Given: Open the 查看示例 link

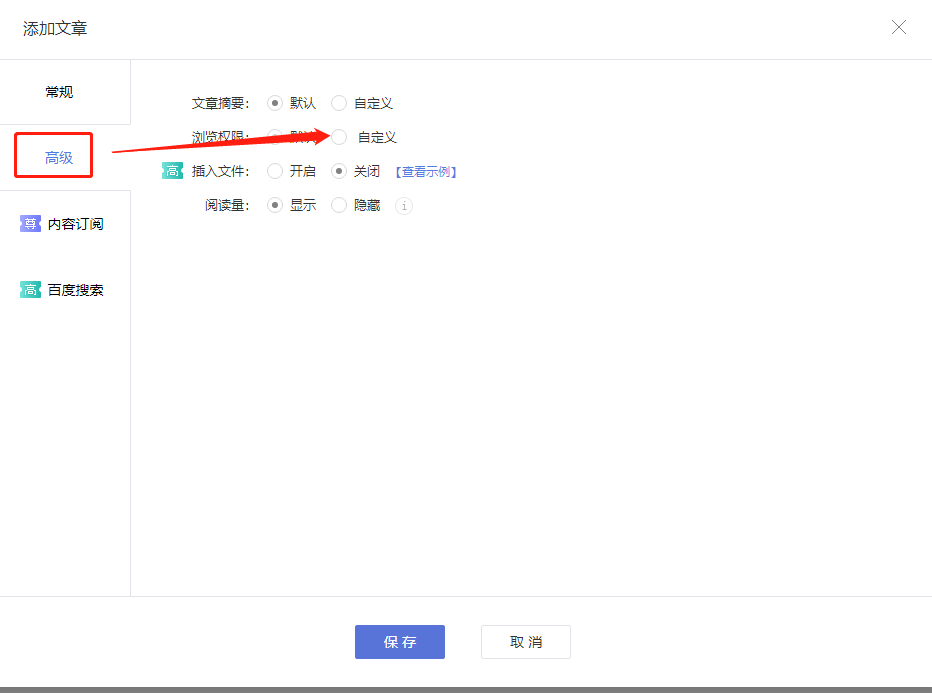Looking at the screenshot, I should tap(426, 172).
